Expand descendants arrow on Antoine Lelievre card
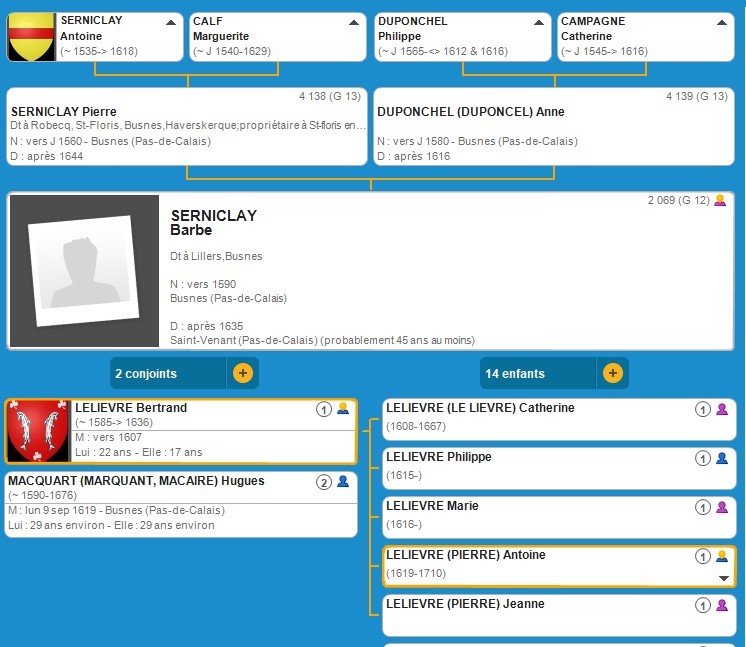The image size is (746, 647). pos(723,578)
